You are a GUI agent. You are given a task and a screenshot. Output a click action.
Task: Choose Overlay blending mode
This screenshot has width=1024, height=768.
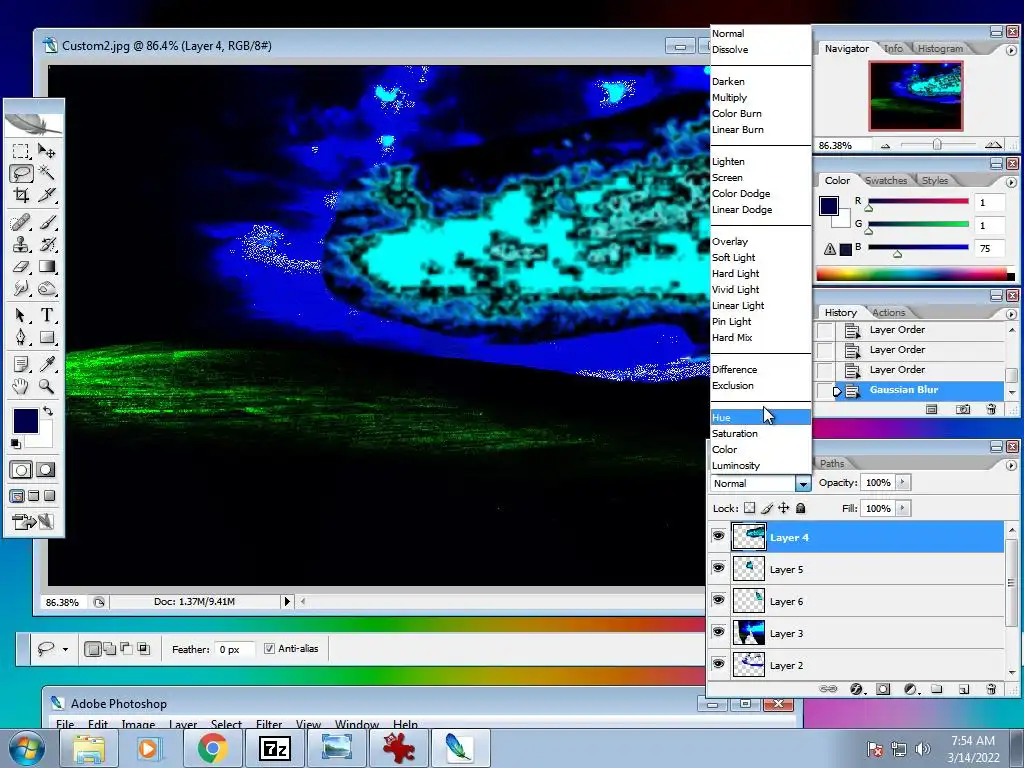(760, 242)
